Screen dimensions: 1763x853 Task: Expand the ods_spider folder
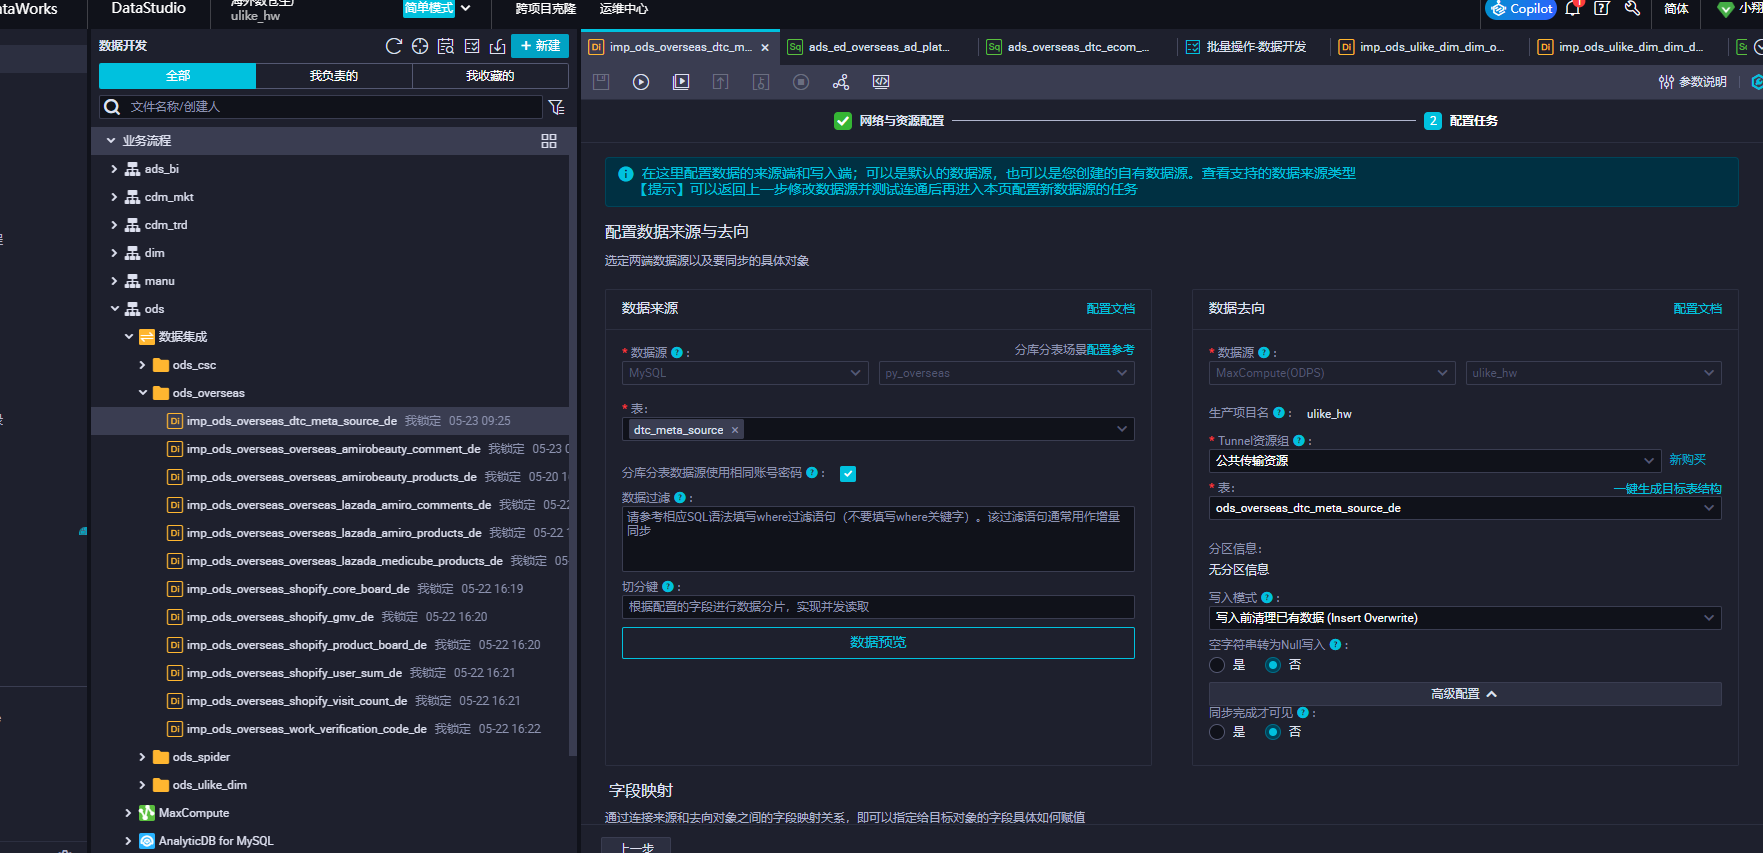pyautogui.click(x=142, y=757)
